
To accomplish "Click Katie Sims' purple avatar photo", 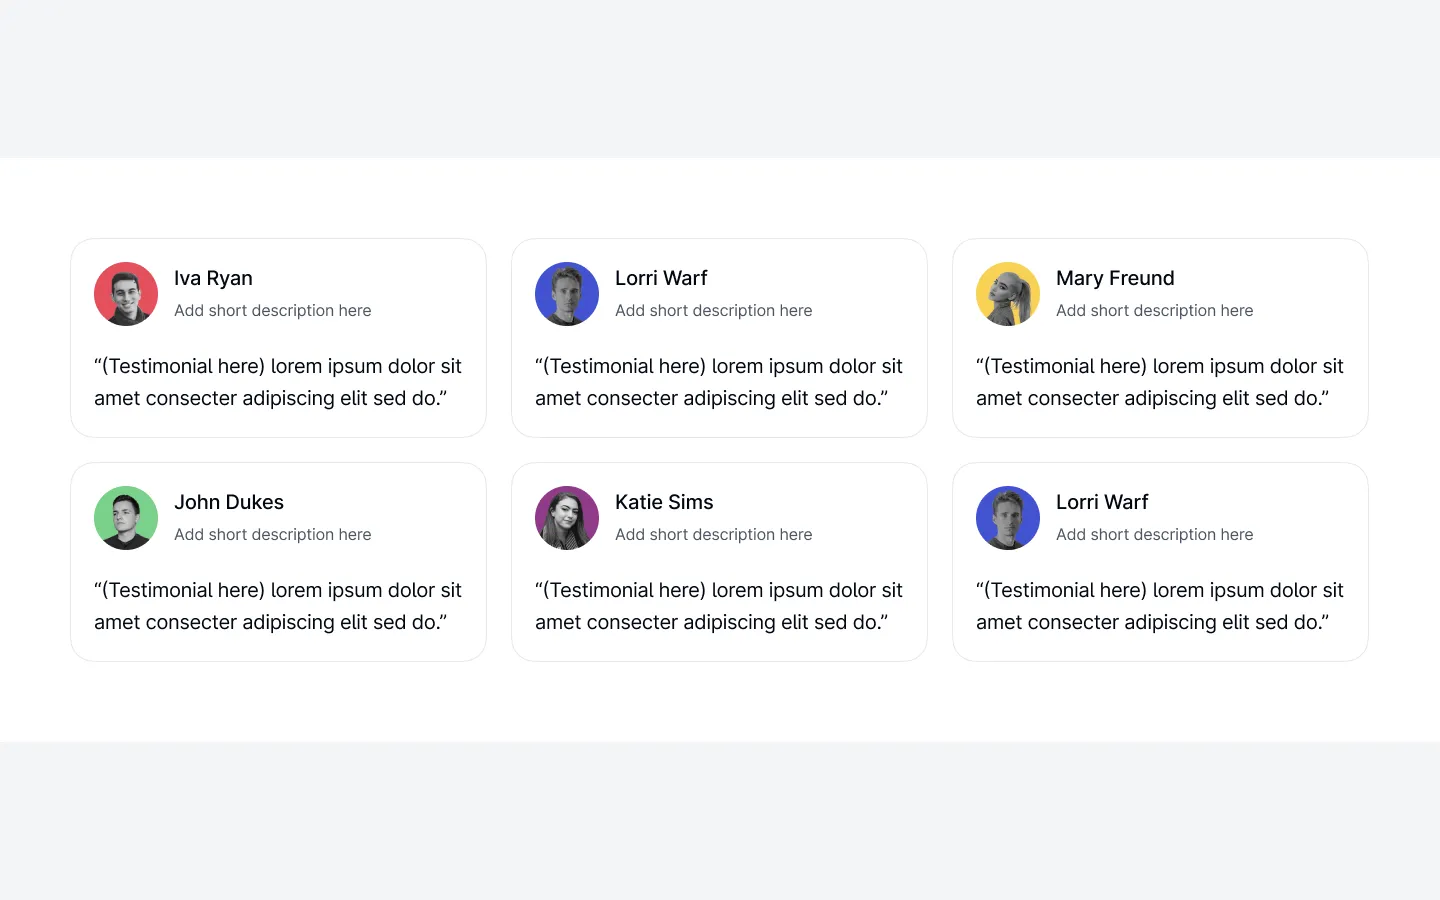I will [x=567, y=518].
